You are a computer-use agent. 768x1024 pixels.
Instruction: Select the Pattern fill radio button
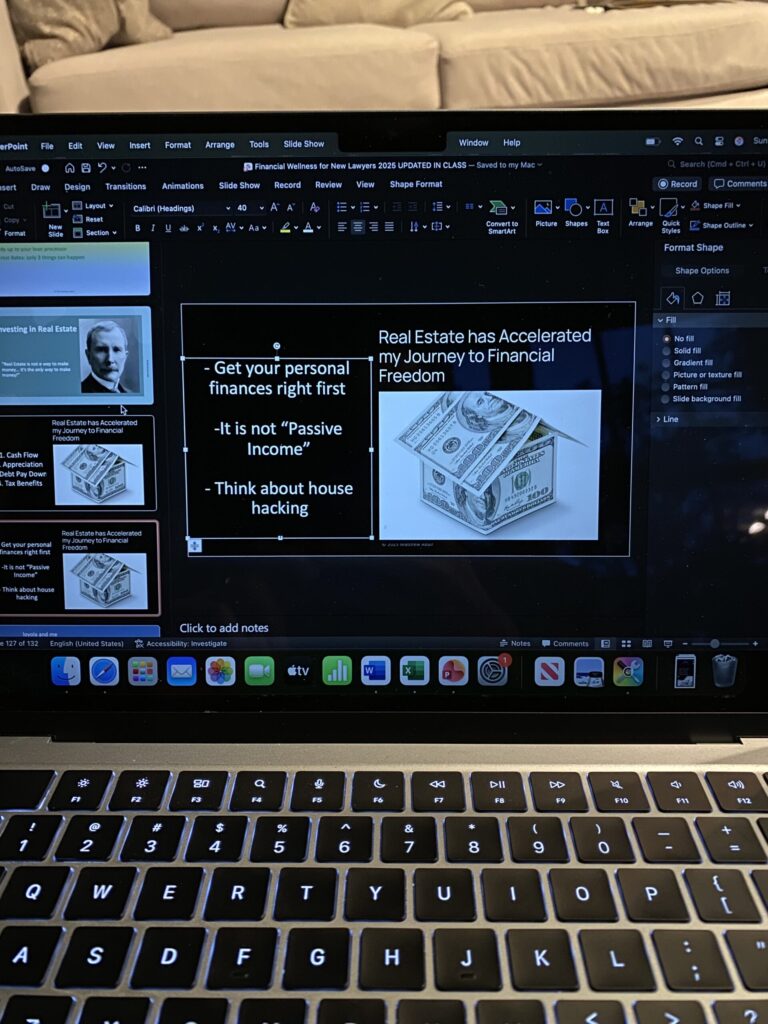click(667, 387)
